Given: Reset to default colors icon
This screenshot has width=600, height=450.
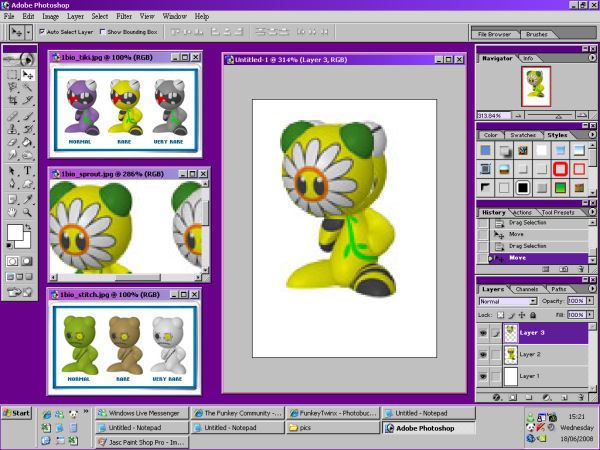Looking at the screenshot, I should click(x=9, y=245).
